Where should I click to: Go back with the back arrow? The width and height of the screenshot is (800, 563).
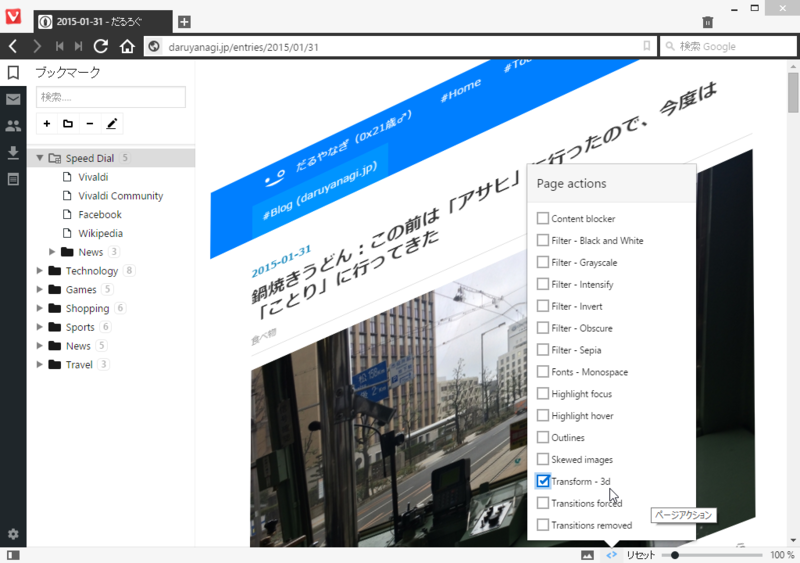(13, 46)
